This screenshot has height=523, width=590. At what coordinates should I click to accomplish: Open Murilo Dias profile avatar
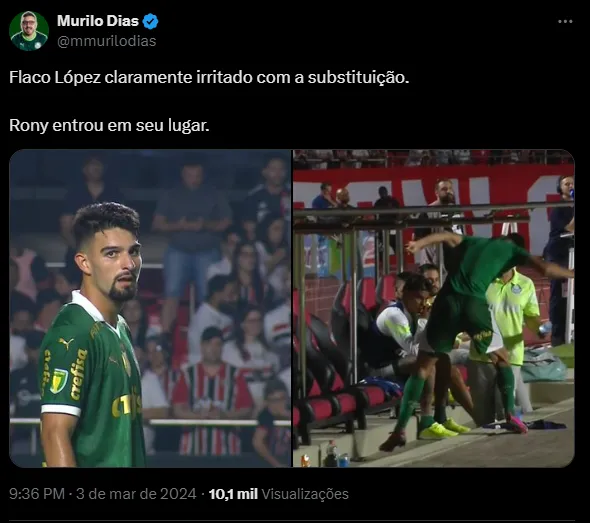[x=29, y=31]
